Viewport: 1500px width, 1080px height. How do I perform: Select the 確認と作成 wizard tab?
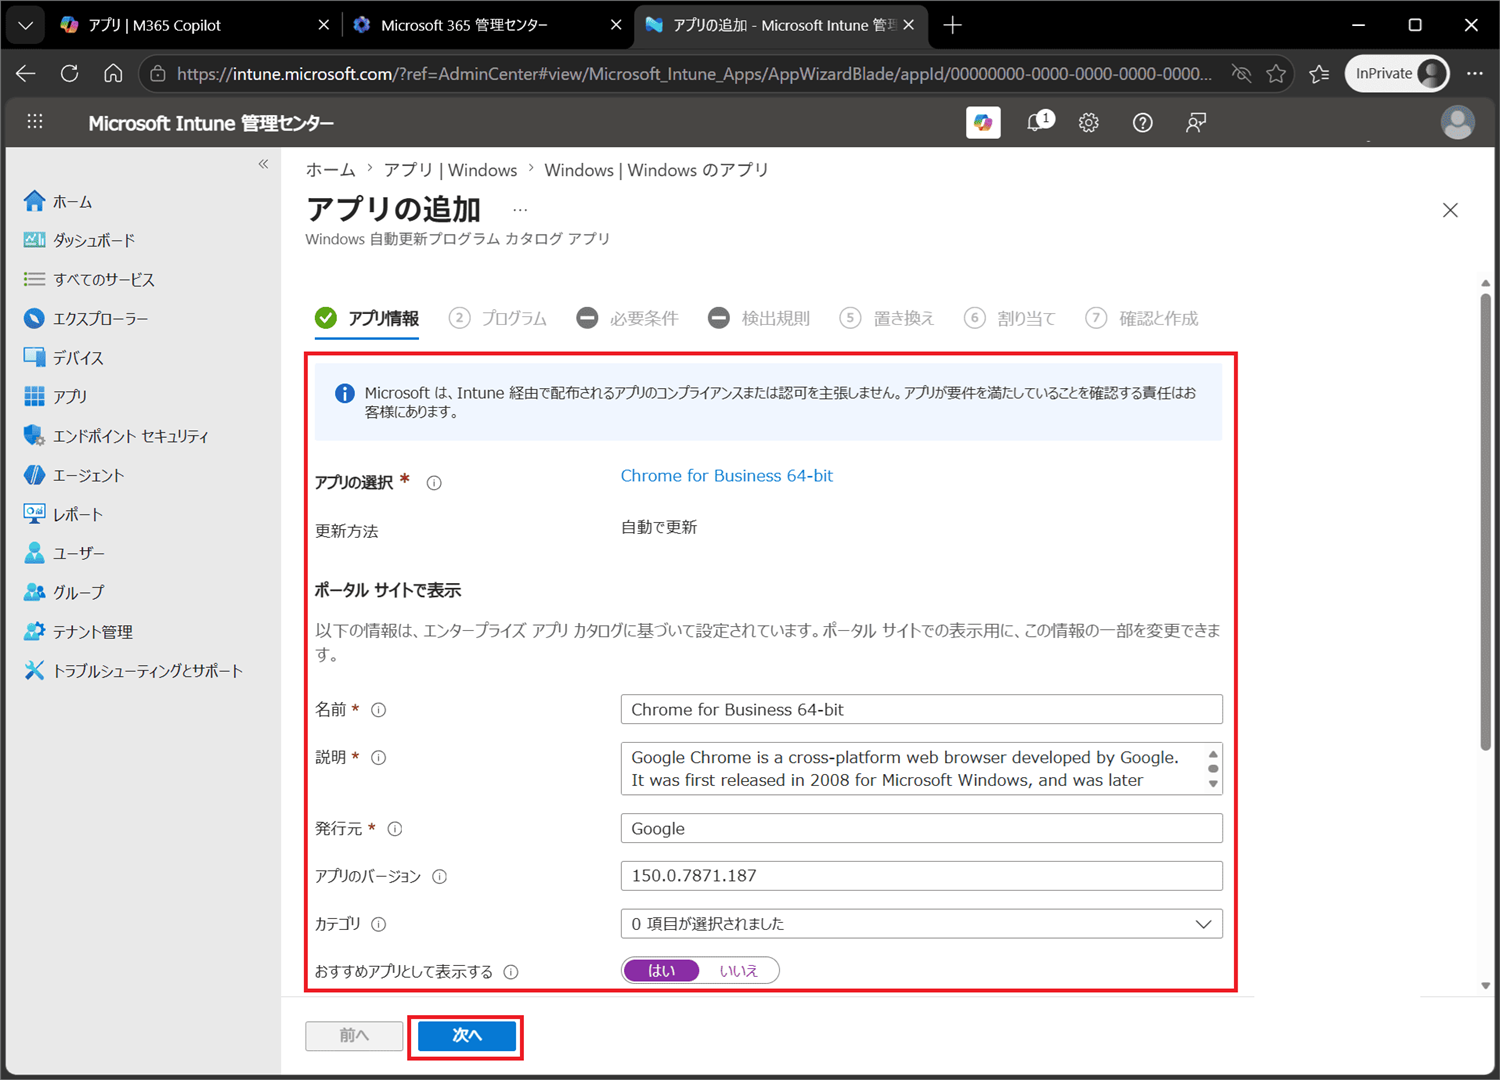click(x=1142, y=318)
